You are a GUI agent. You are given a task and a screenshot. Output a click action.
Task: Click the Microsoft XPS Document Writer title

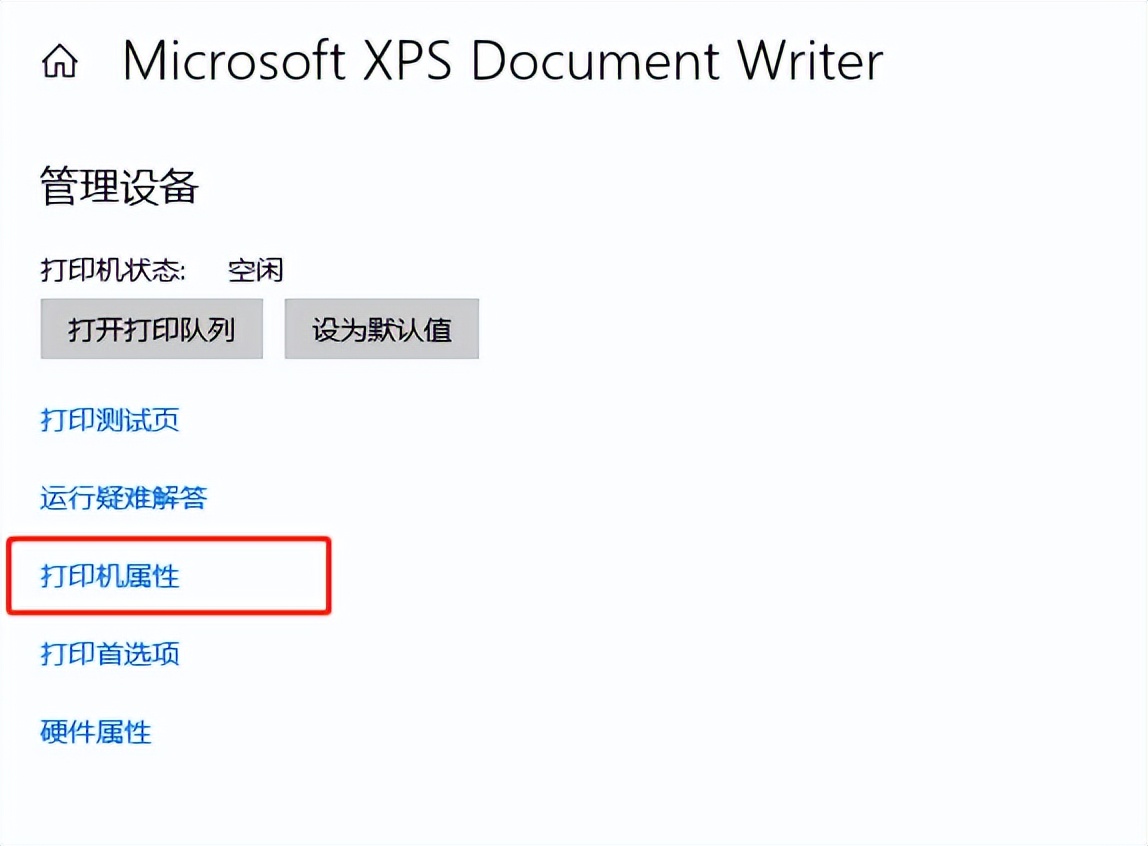pyautogui.click(x=502, y=62)
